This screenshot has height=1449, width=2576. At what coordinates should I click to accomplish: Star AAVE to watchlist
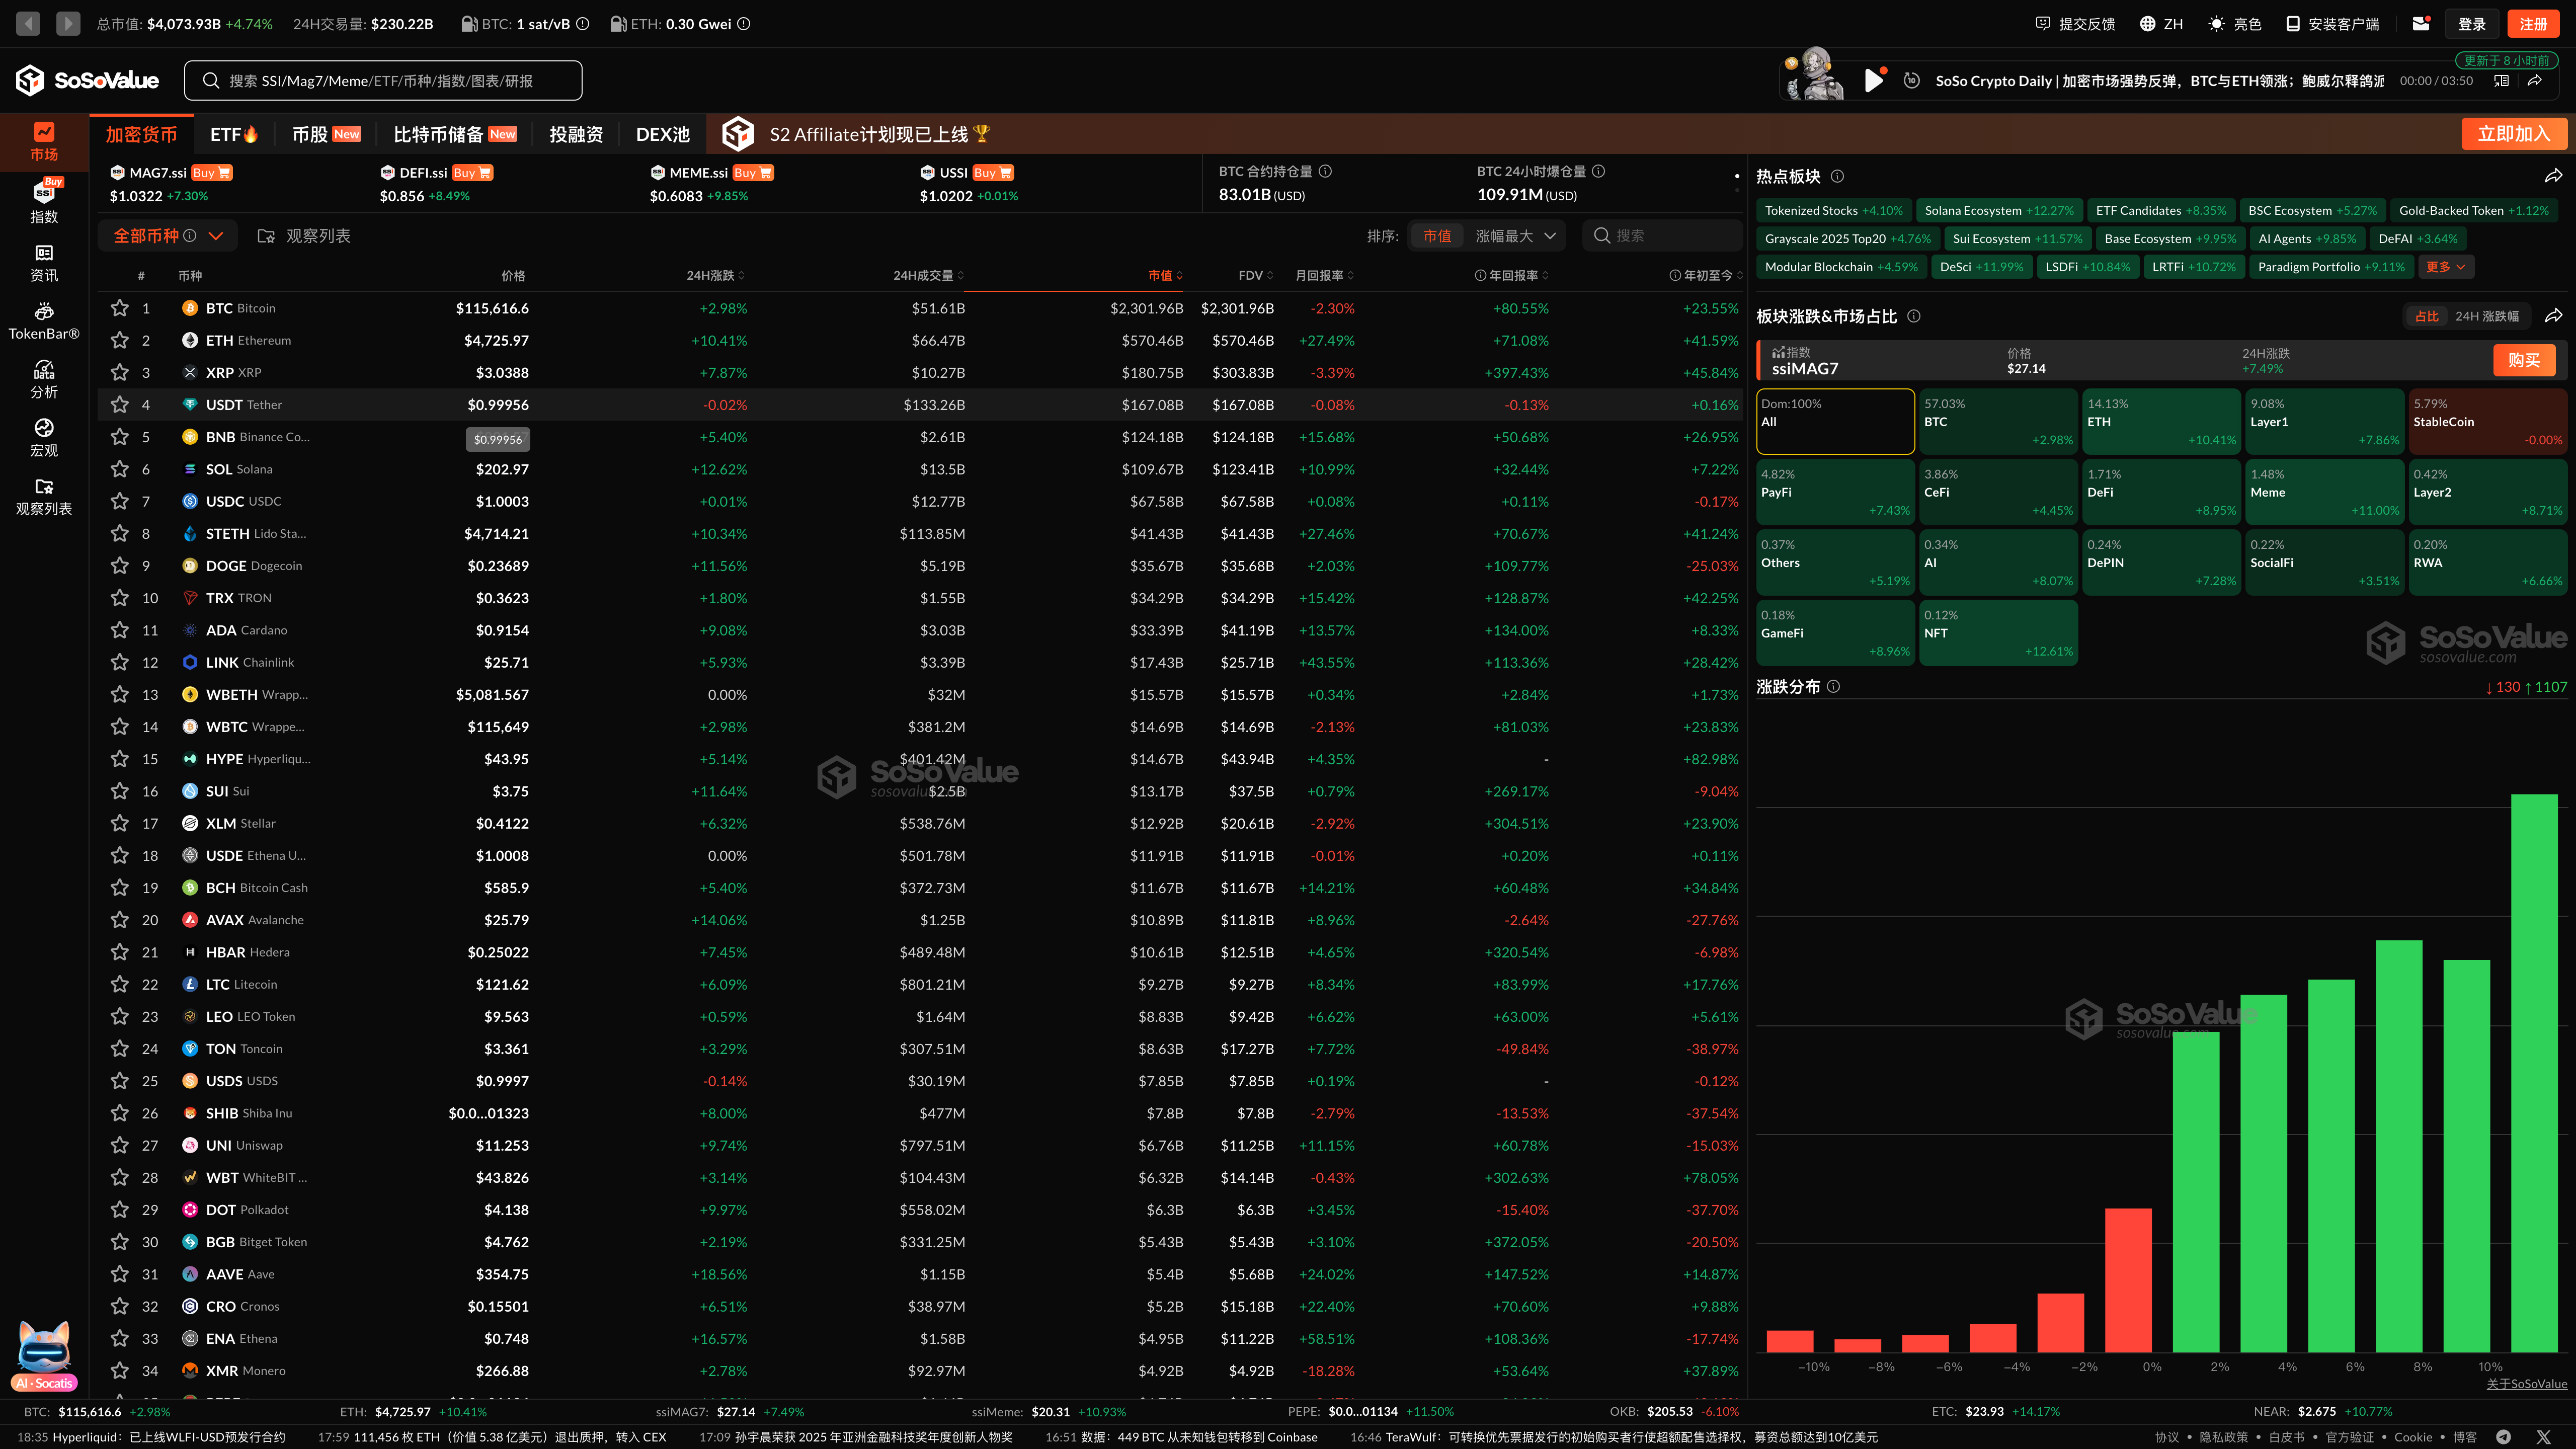[120, 1274]
